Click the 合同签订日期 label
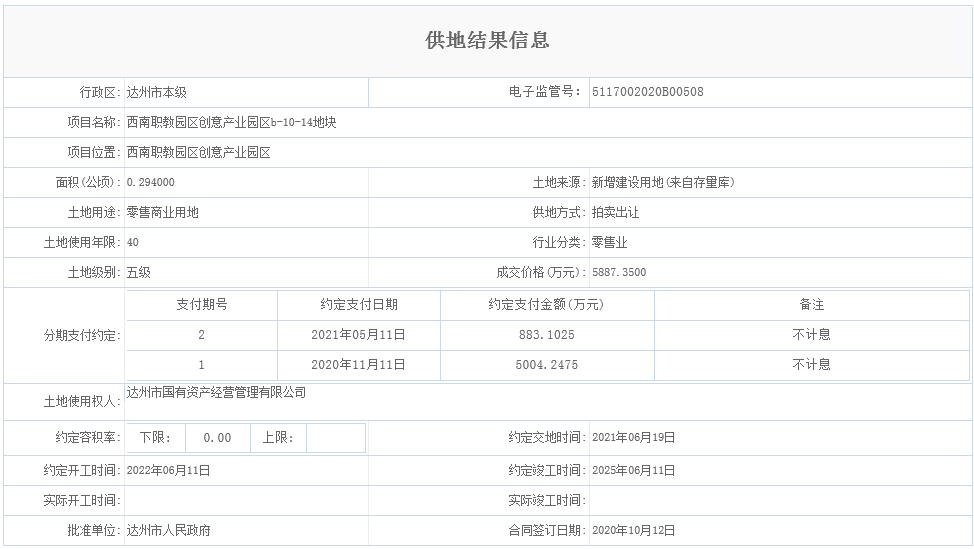This screenshot has height=549, width=974. [547, 530]
